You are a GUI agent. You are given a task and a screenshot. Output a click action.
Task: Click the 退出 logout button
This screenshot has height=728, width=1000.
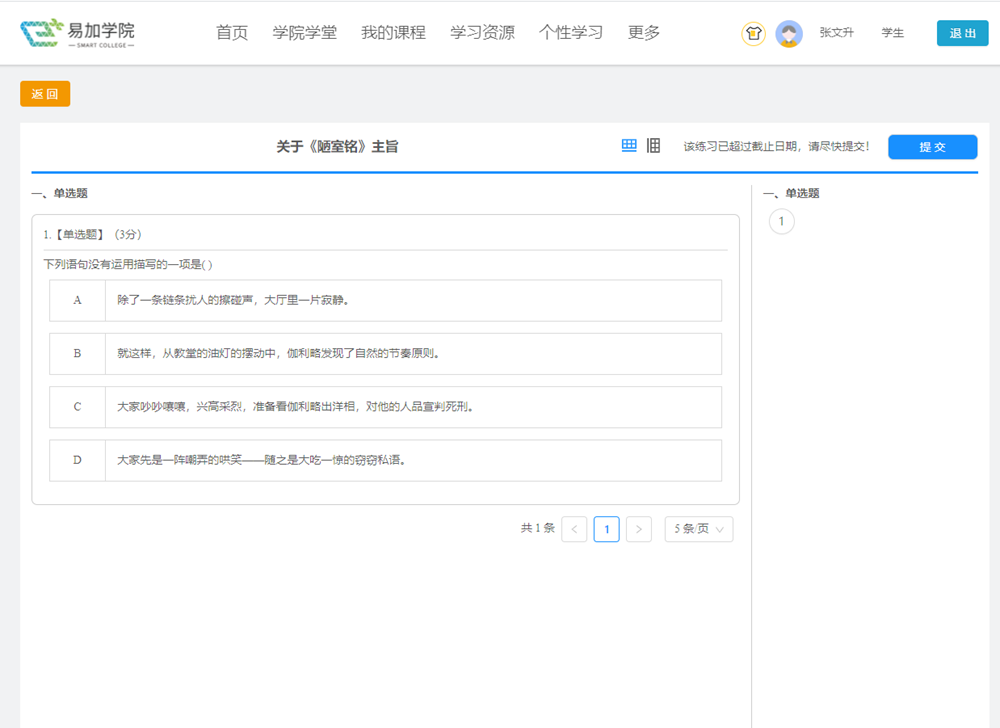[962, 33]
